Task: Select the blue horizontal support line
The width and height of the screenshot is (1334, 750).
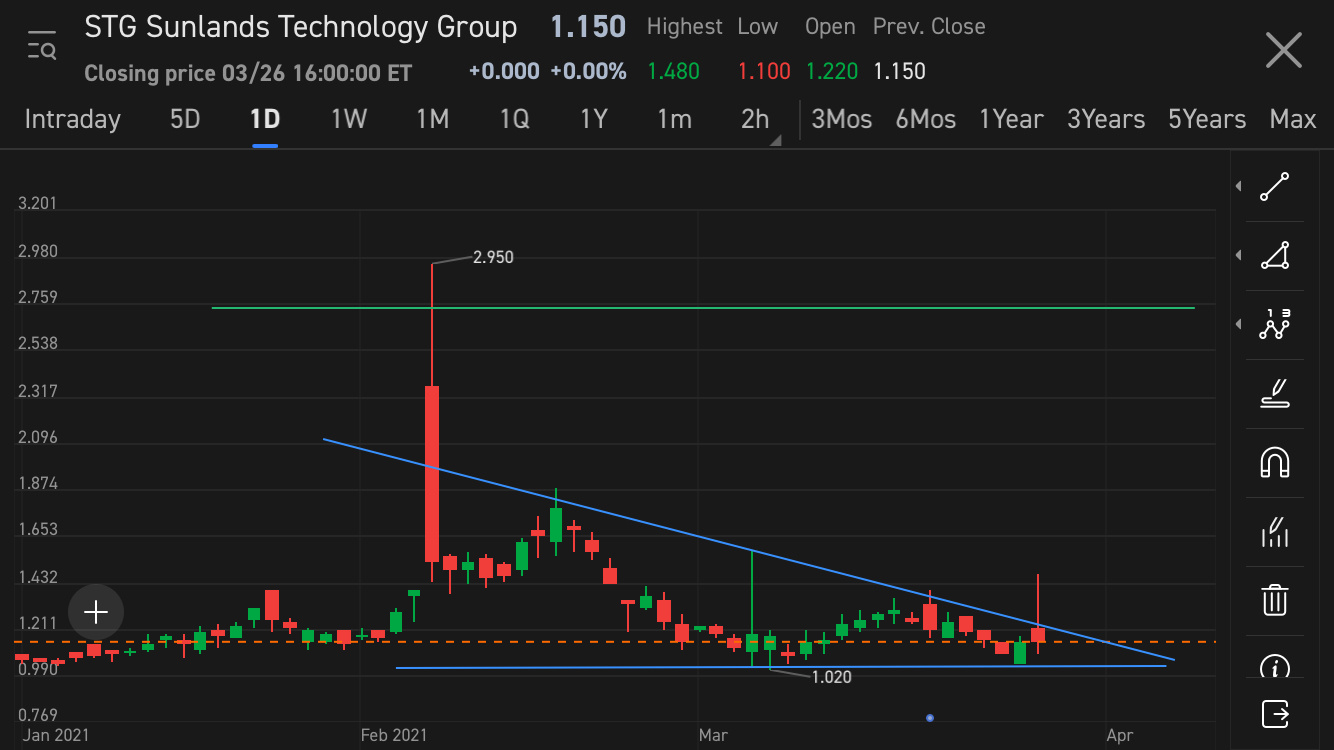Action: tap(782, 667)
